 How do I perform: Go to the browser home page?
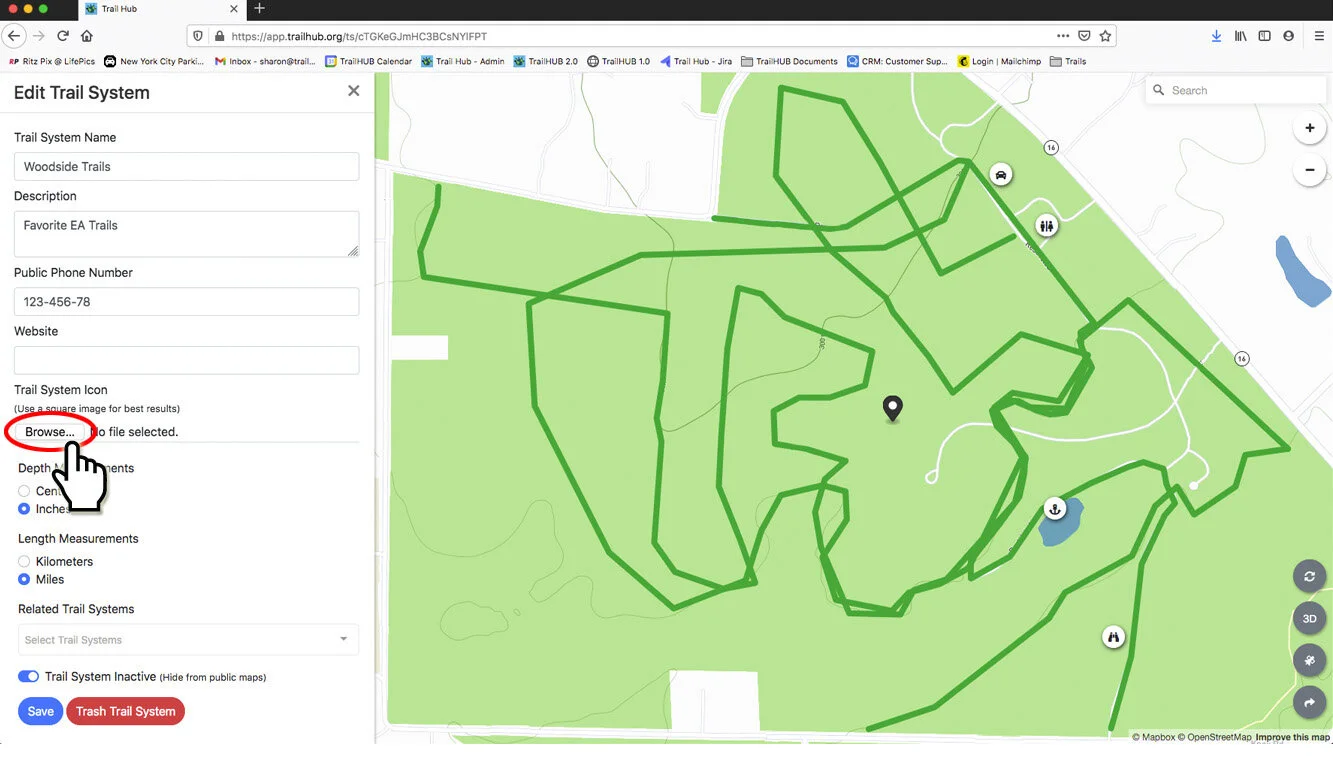[87, 36]
